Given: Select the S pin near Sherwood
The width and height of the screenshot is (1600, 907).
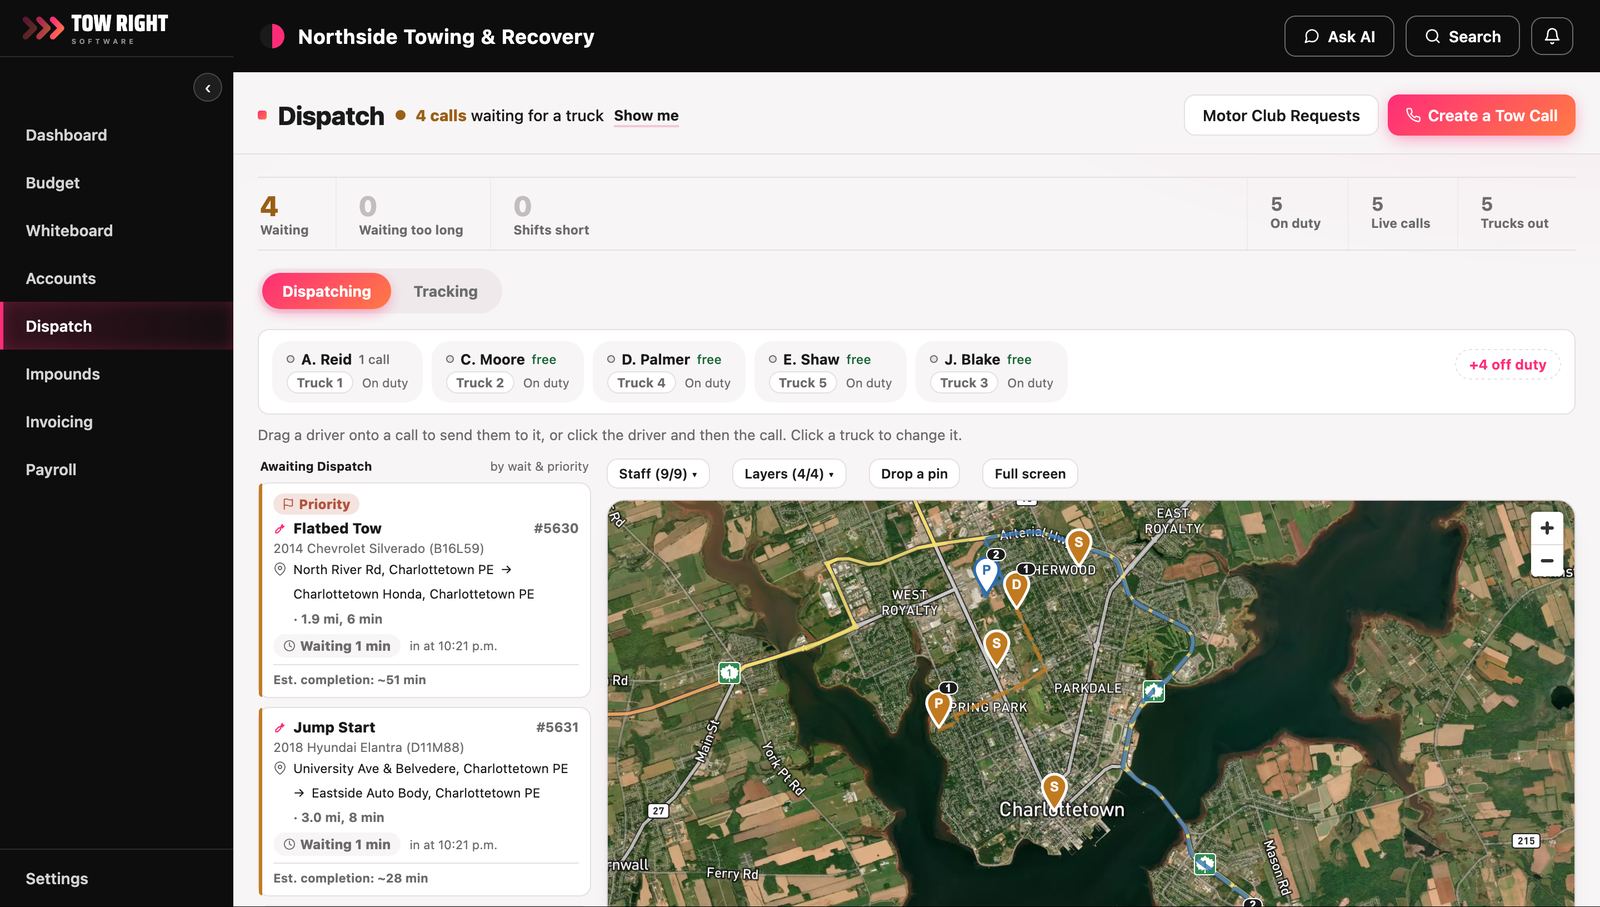Looking at the screenshot, I should [x=1078, y=546].
